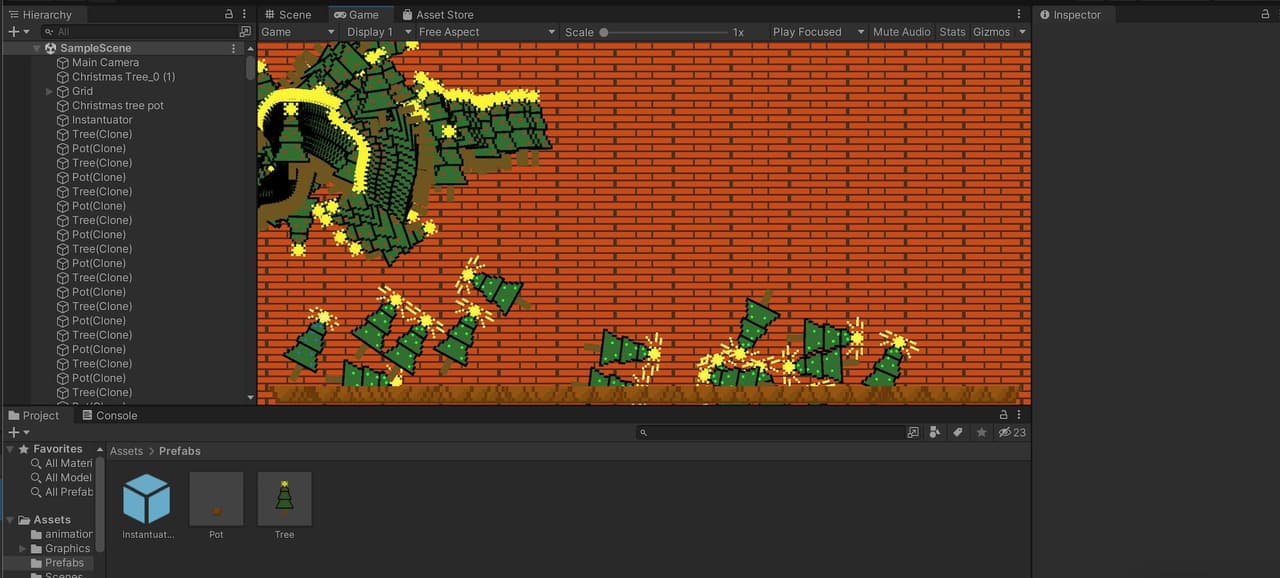Open Project search by type filter icon
The height and width of the screenshot is (578, 1280).
(x=935, y=432)
